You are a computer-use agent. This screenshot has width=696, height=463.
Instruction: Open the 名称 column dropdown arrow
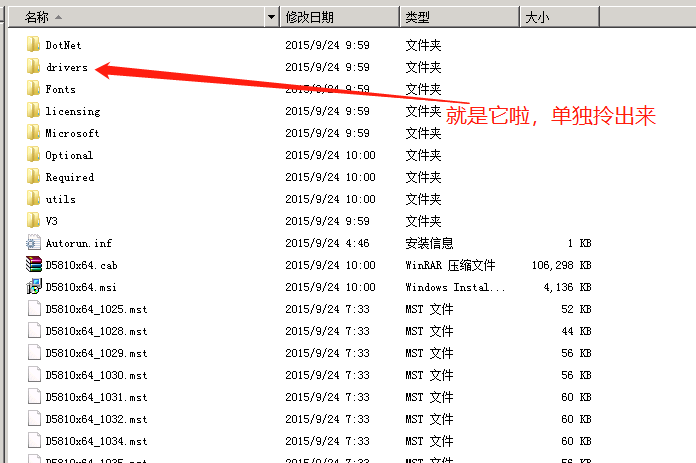tap(271, 17)
